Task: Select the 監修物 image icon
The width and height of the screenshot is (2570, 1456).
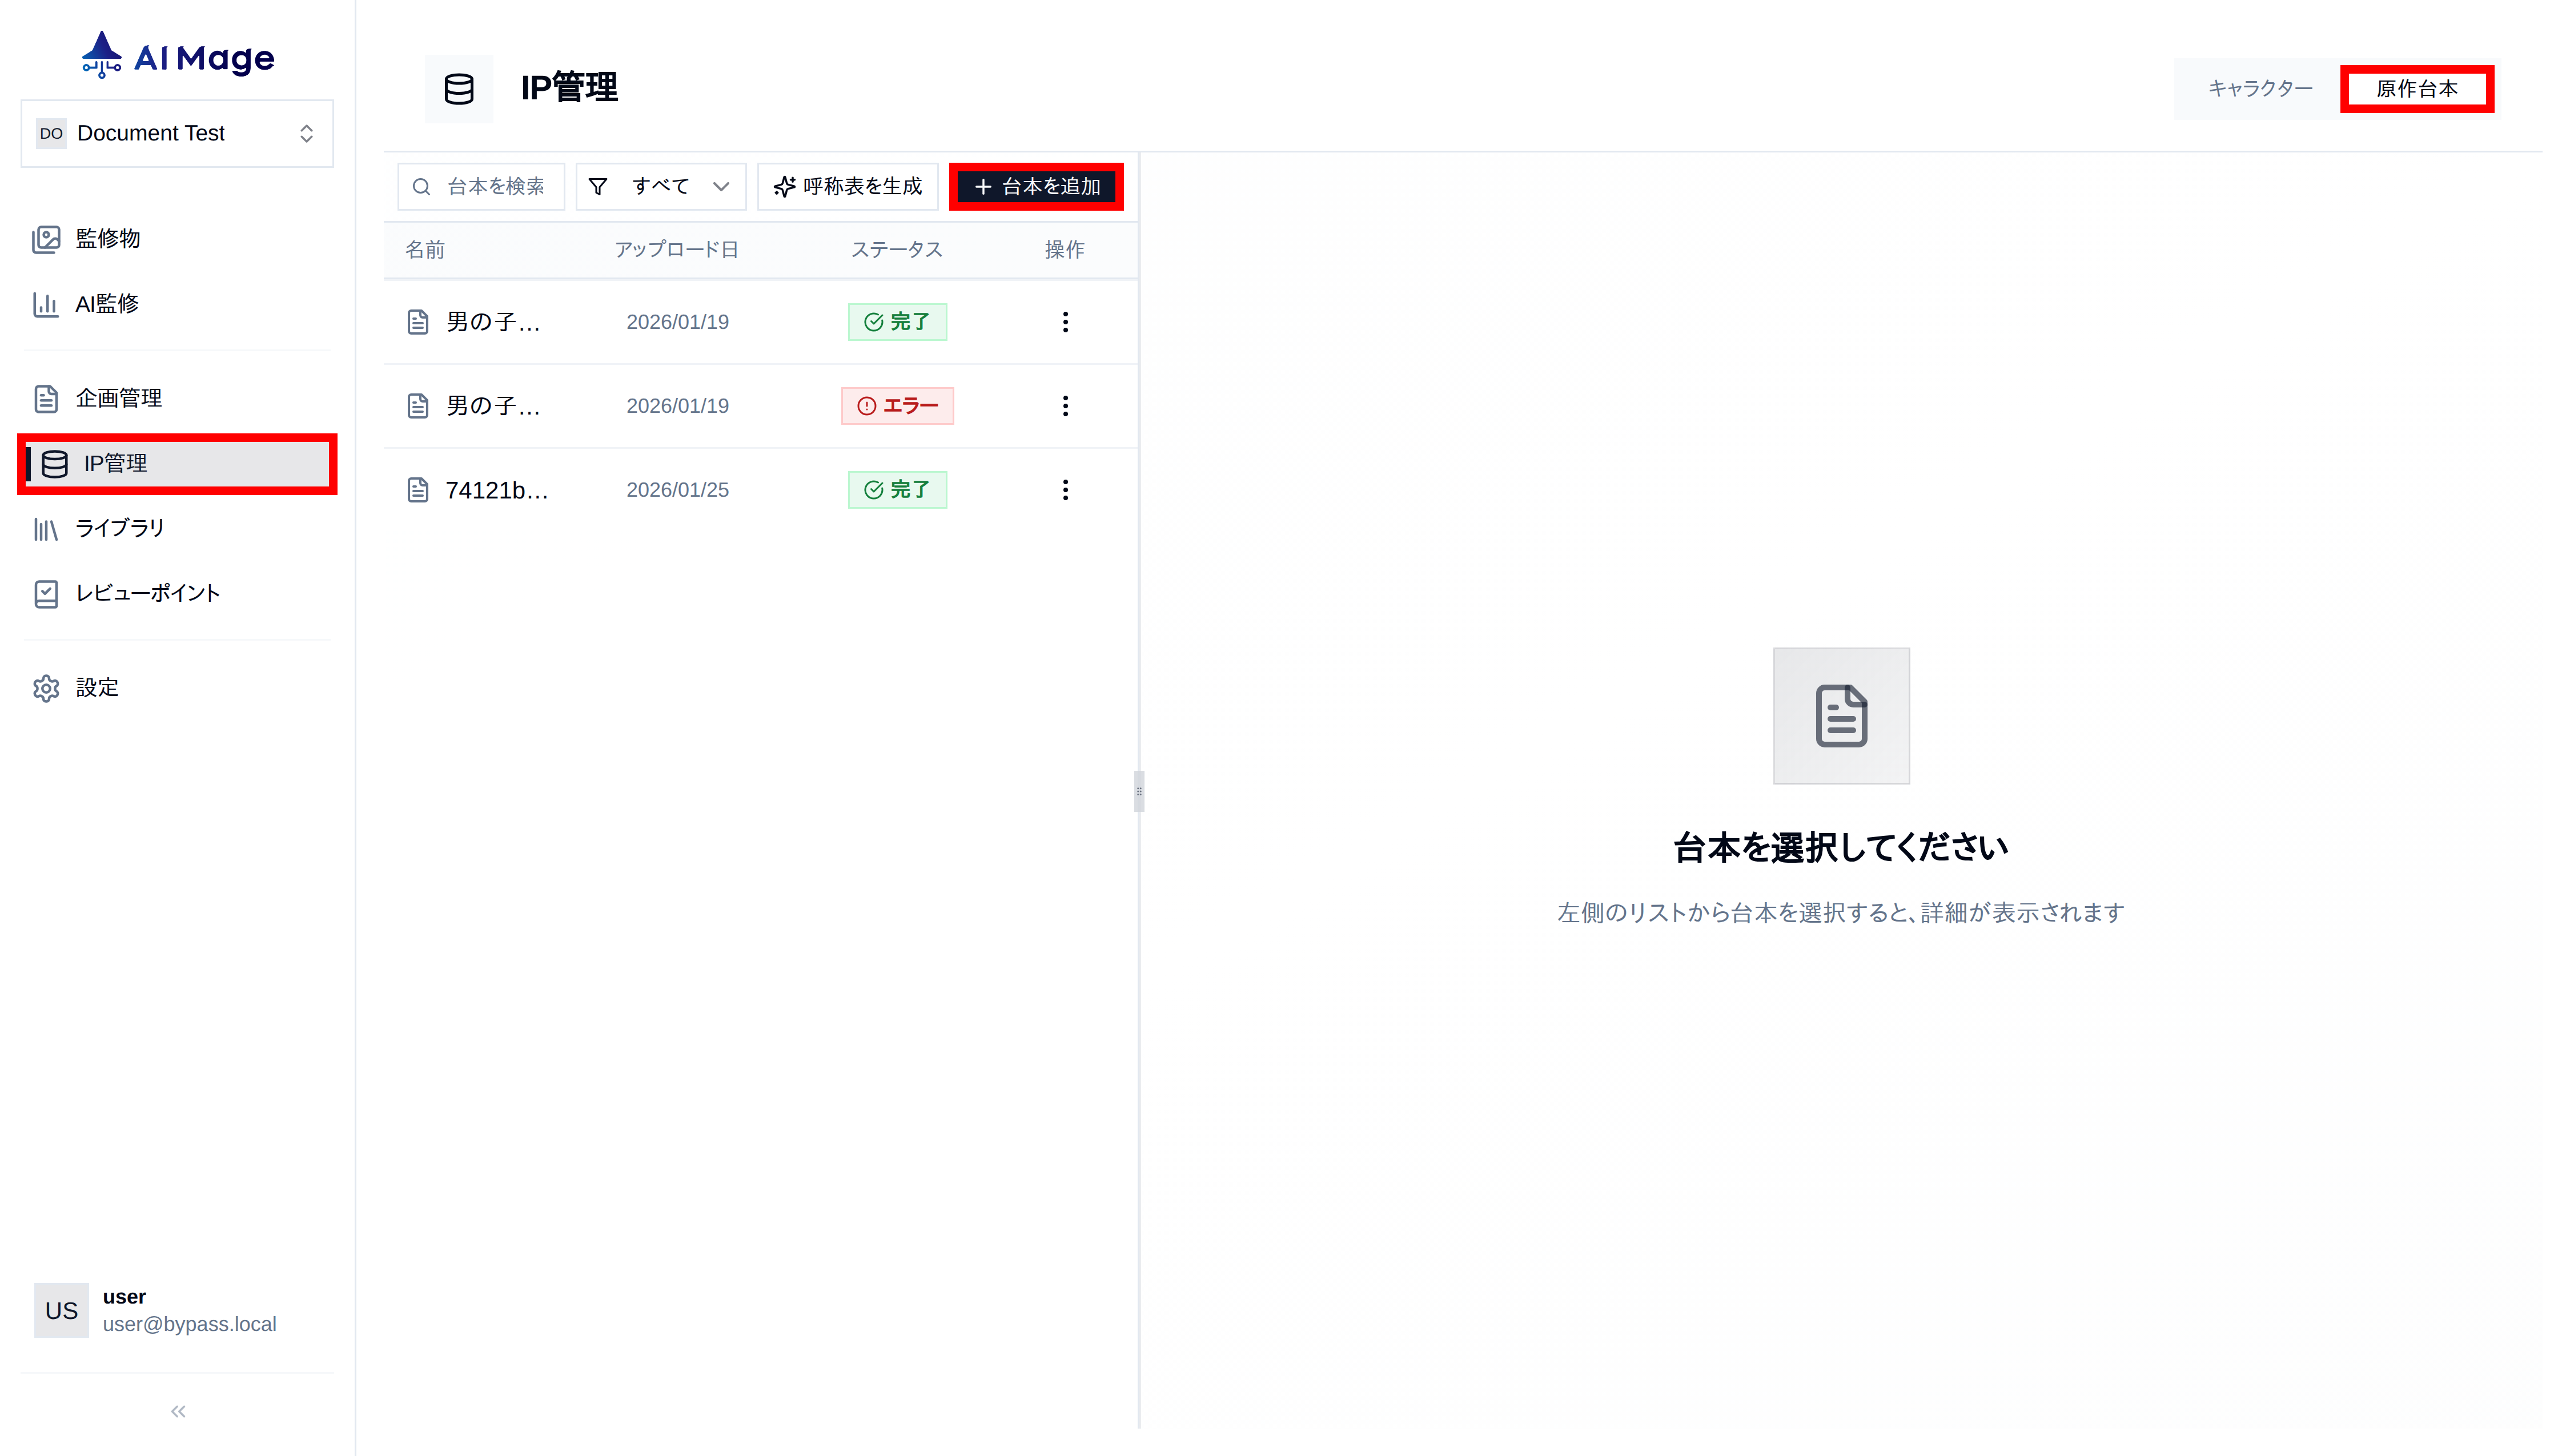Action: [47, 239]
